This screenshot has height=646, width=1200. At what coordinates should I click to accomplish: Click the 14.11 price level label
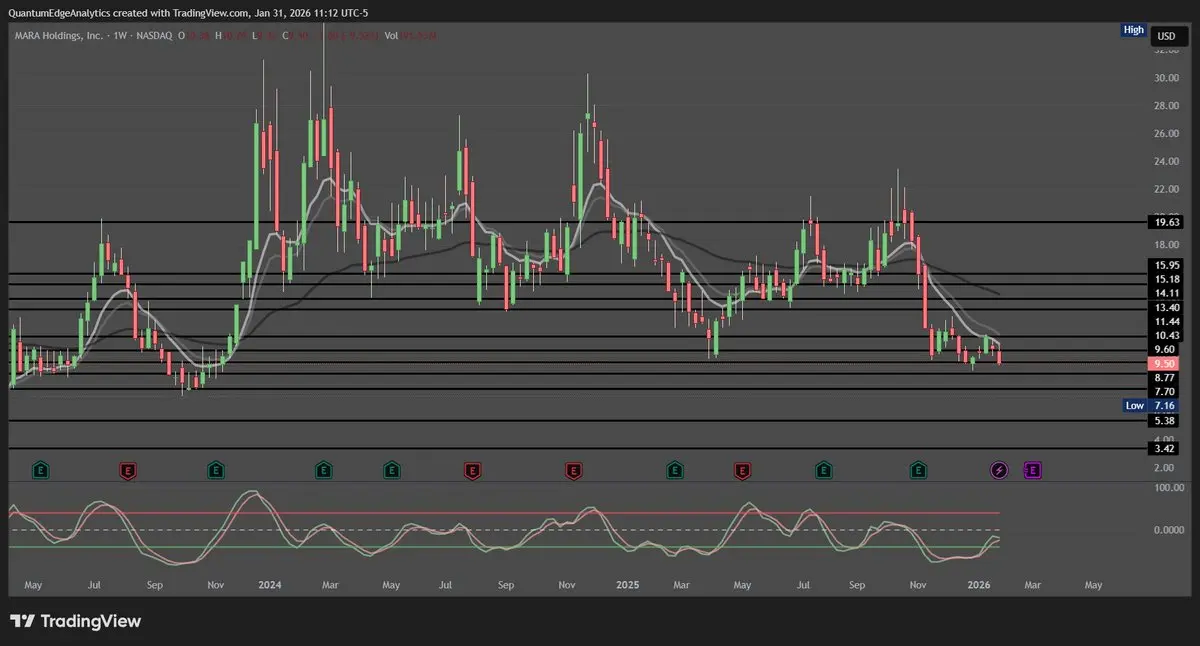coord(1165,293)
